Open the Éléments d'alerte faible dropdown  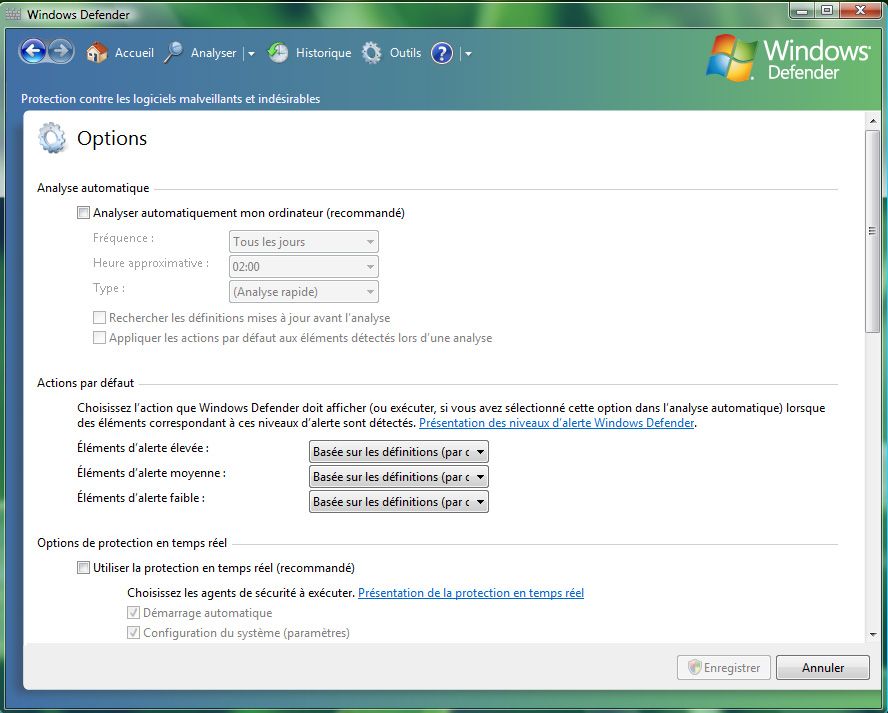[399, 502]
